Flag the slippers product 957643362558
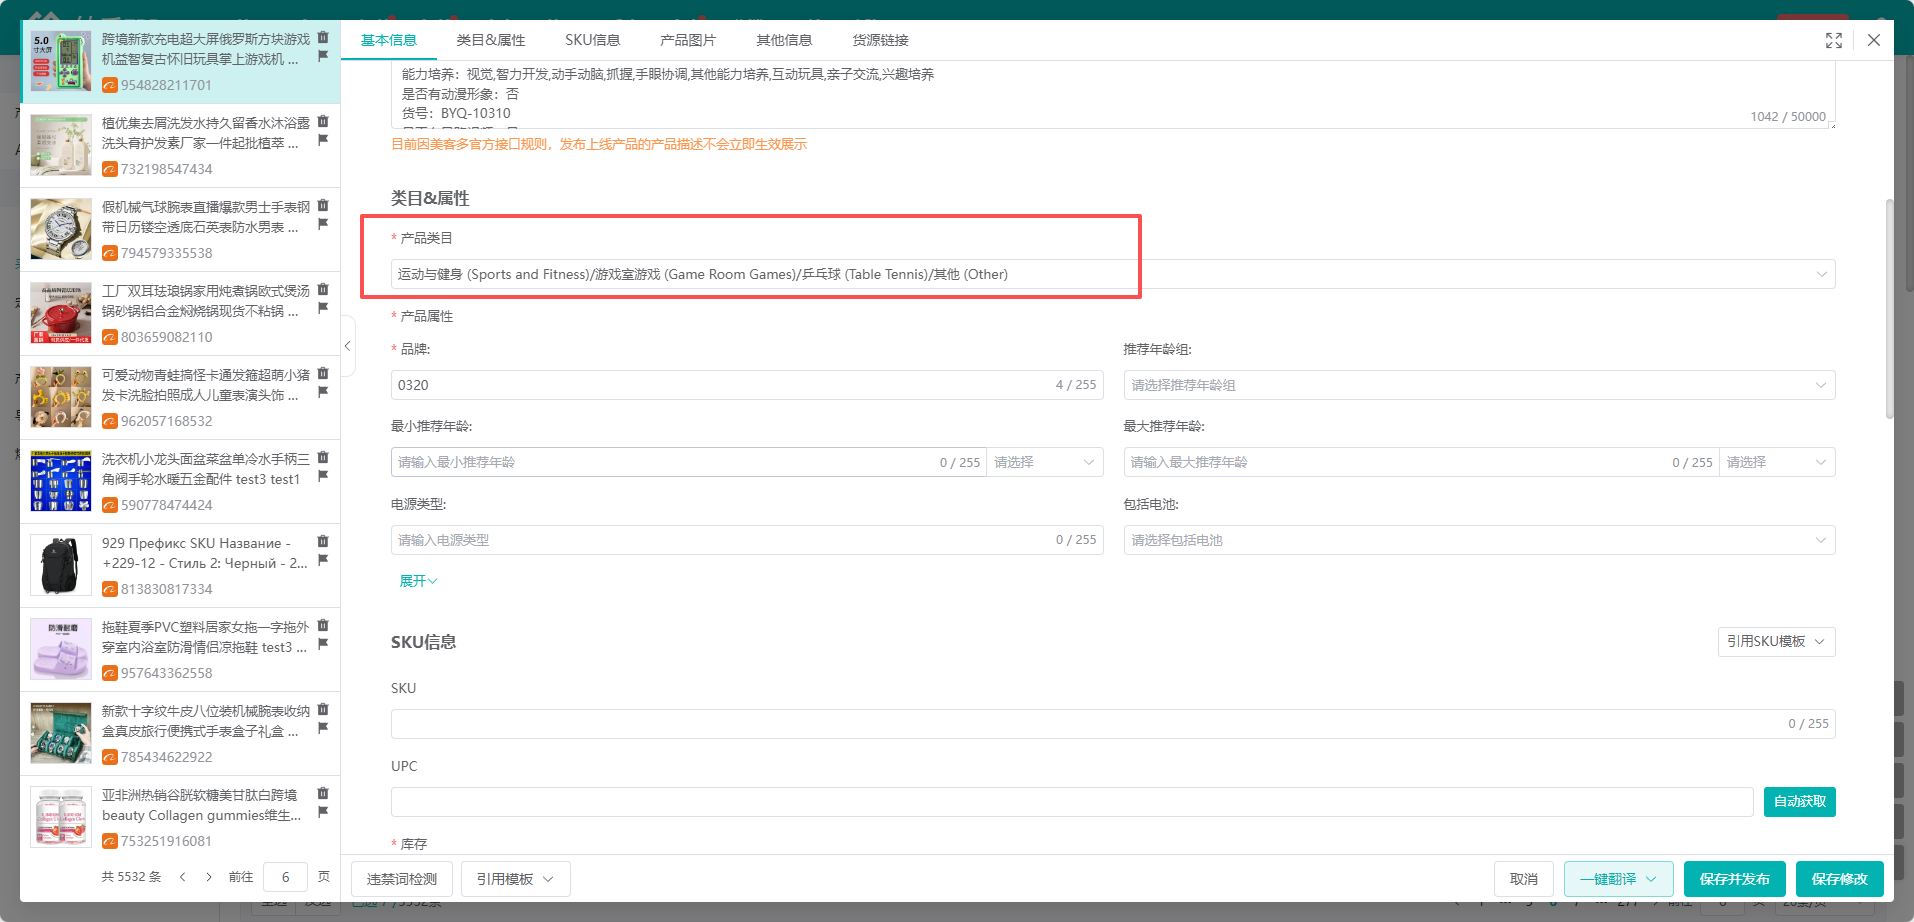This screenshot has height=922, width=1914. pyautogui.click(x=323, y=644)
